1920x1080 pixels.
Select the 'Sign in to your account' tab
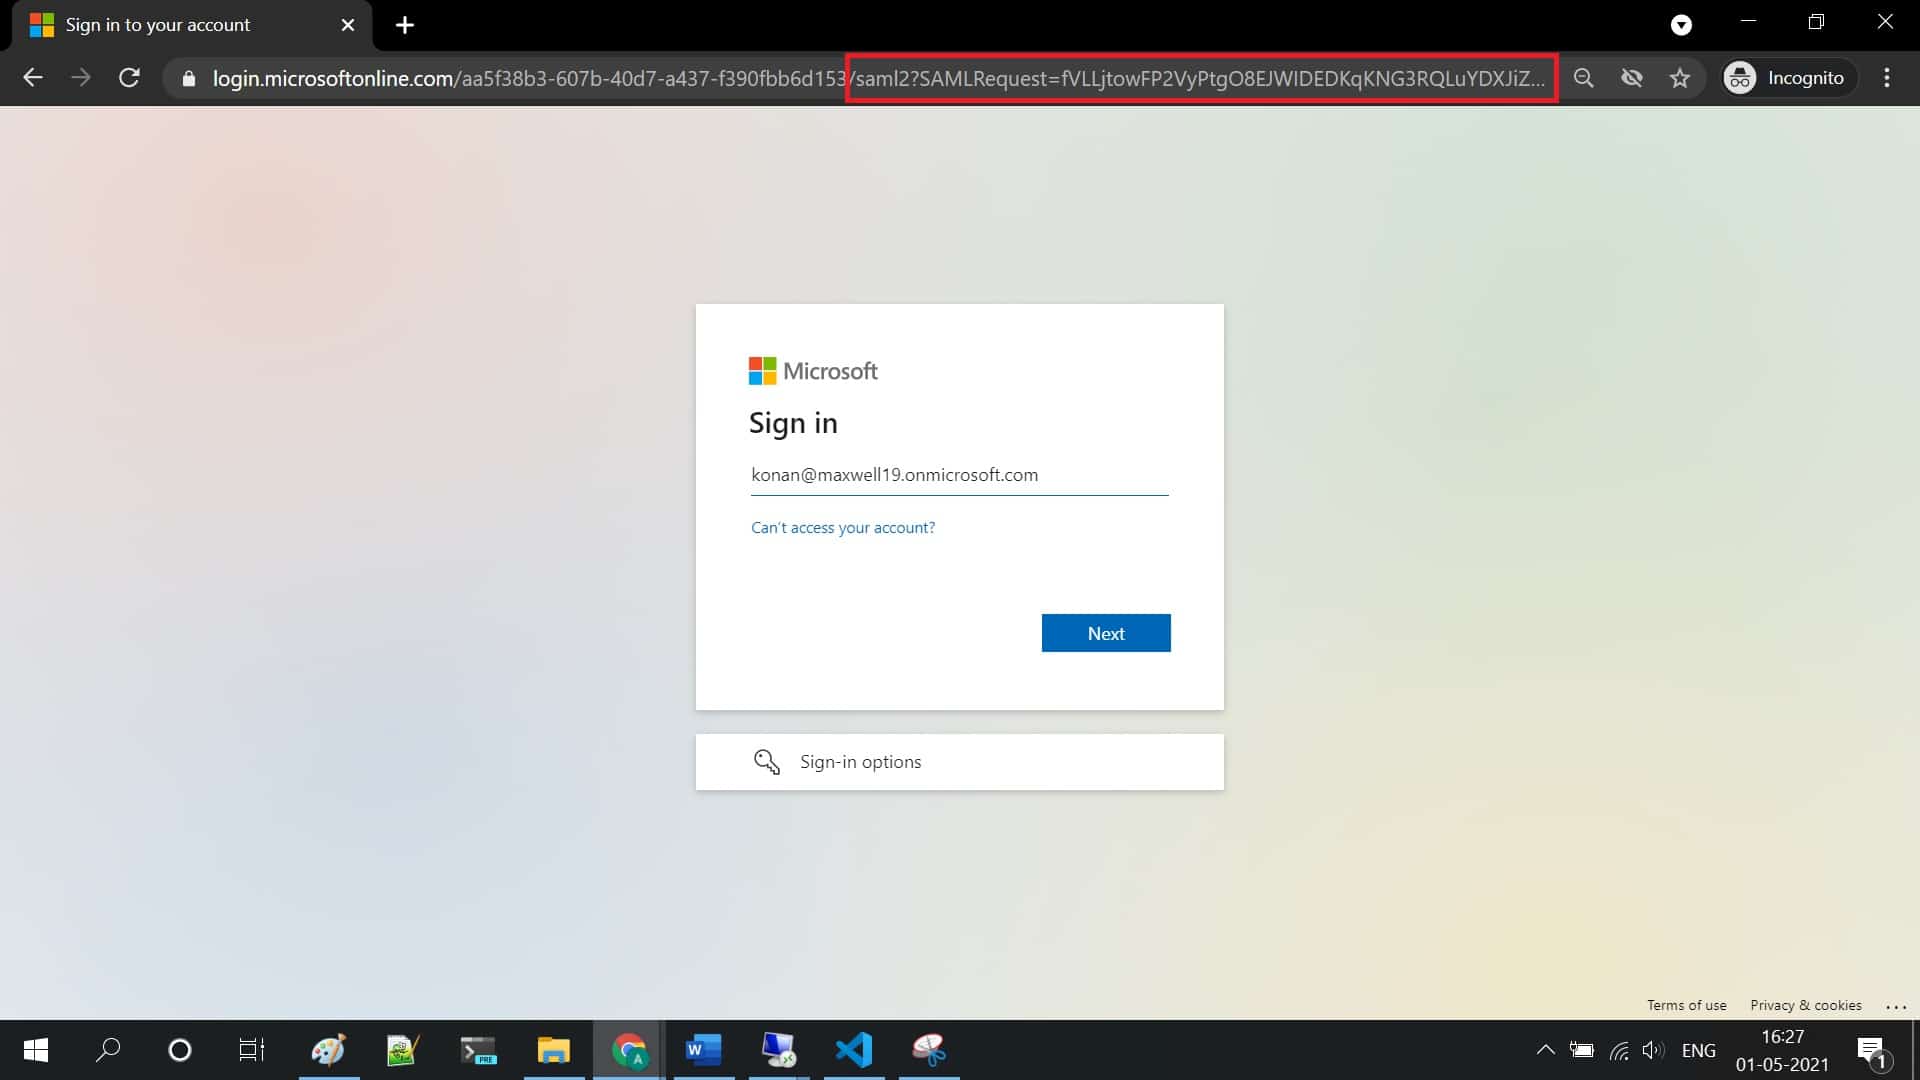(x=192, y=25)
